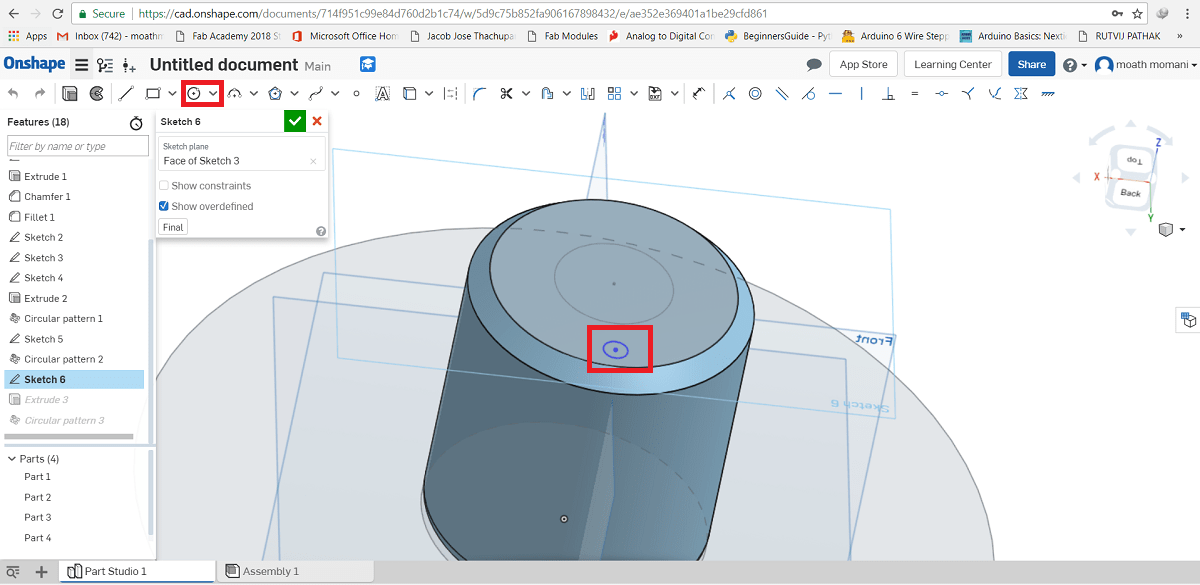The width and height of the screenshot is (1200, 585).
Task: Select Chamfer 1 in feature list
Action: [x=47, y=197]
